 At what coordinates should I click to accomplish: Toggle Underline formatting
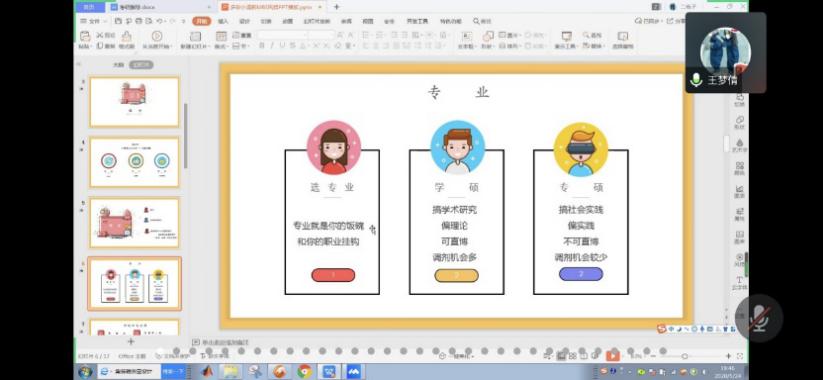pyautogui.click(x=282, y=46)
